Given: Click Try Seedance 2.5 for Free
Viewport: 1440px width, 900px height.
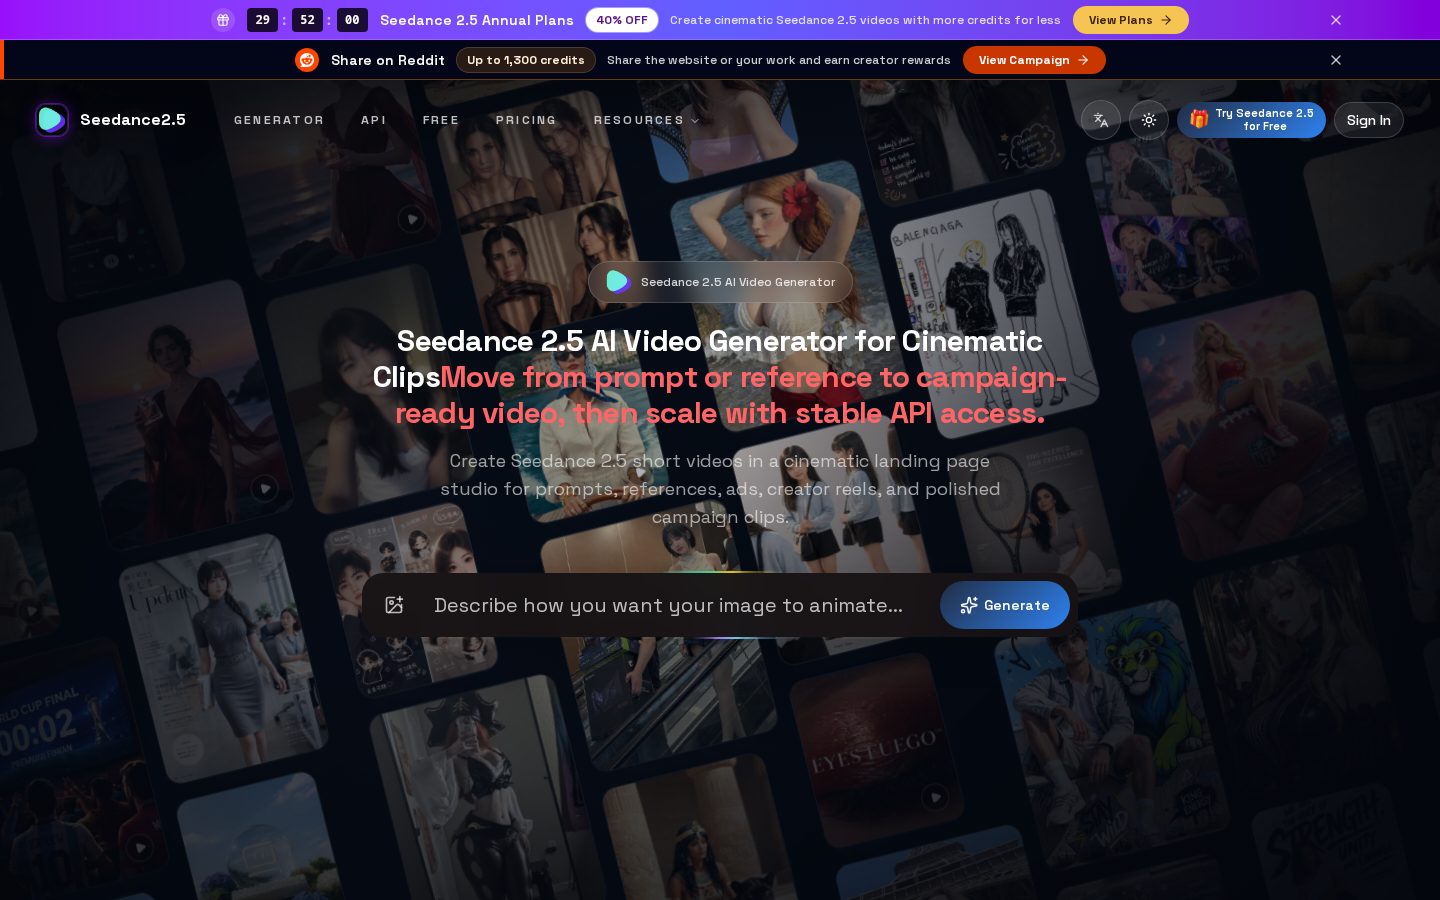Looking at the screenshot, I should pos(1251,120).
